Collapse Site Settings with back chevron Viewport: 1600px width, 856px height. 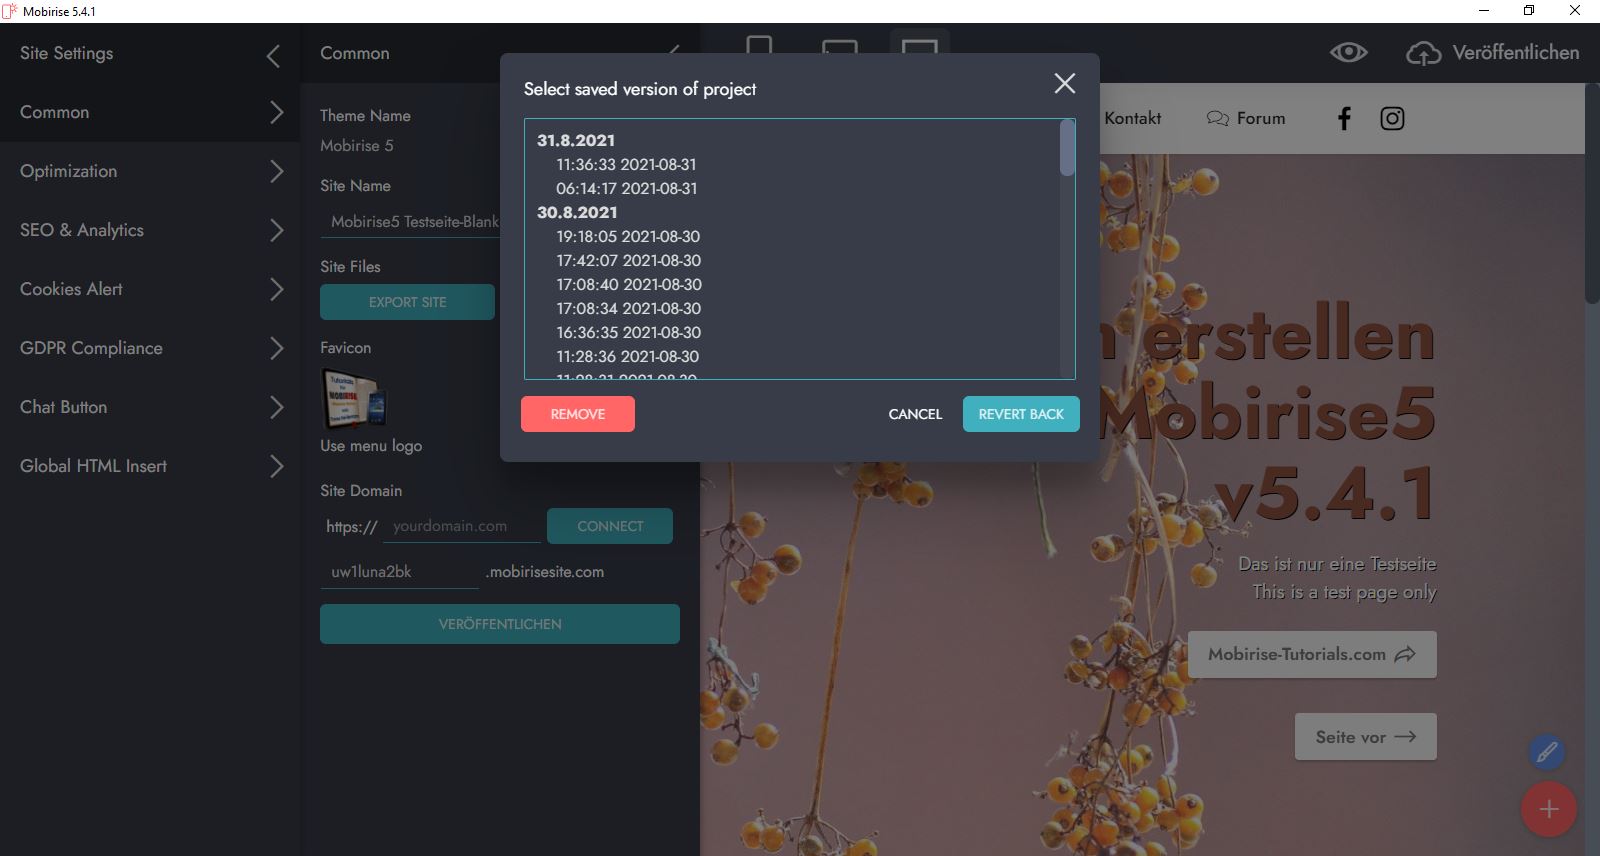[x=273, y=56]
